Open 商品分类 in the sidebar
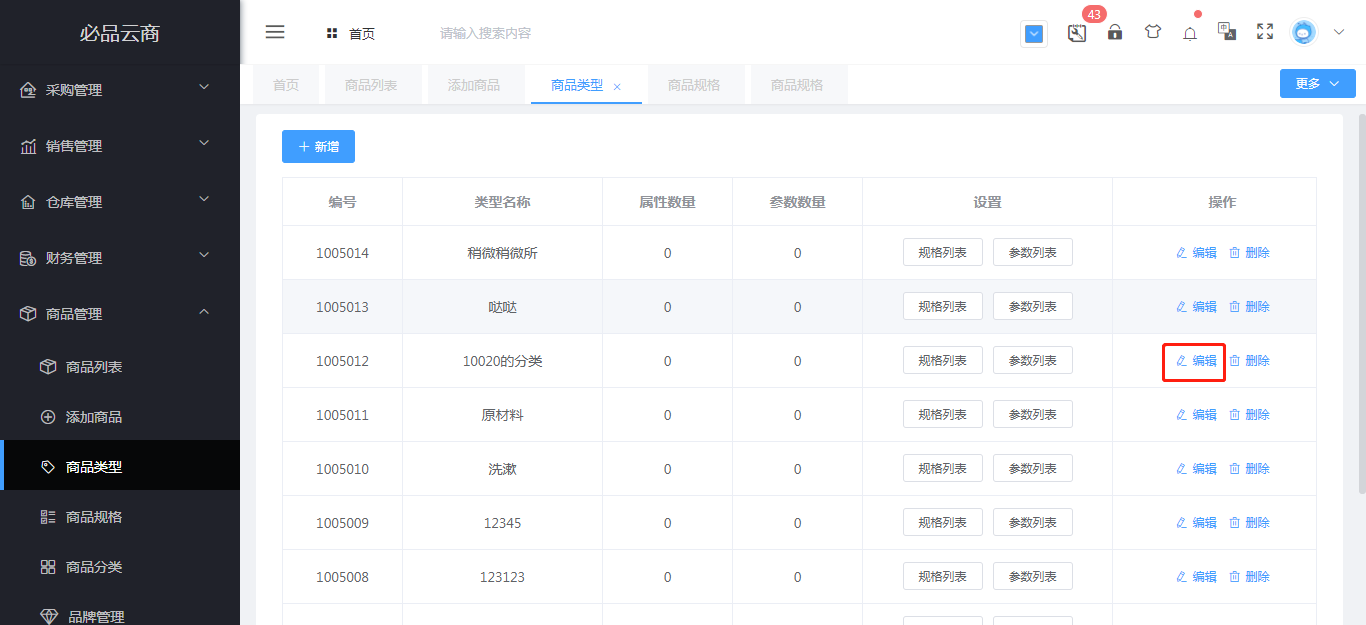 pyautogui.click(x=120, y=567)
